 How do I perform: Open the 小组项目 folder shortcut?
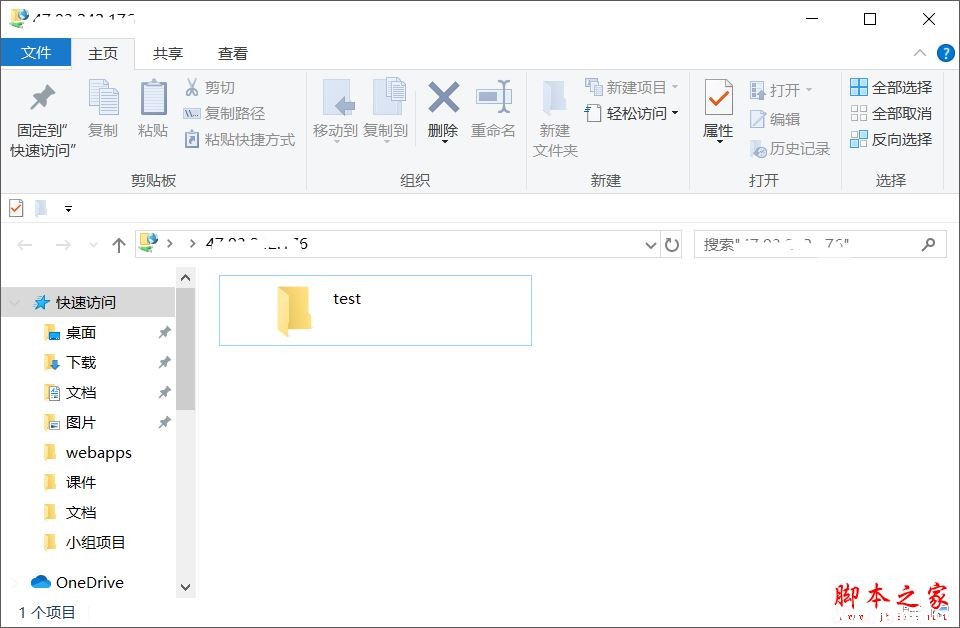click(84, 542)
